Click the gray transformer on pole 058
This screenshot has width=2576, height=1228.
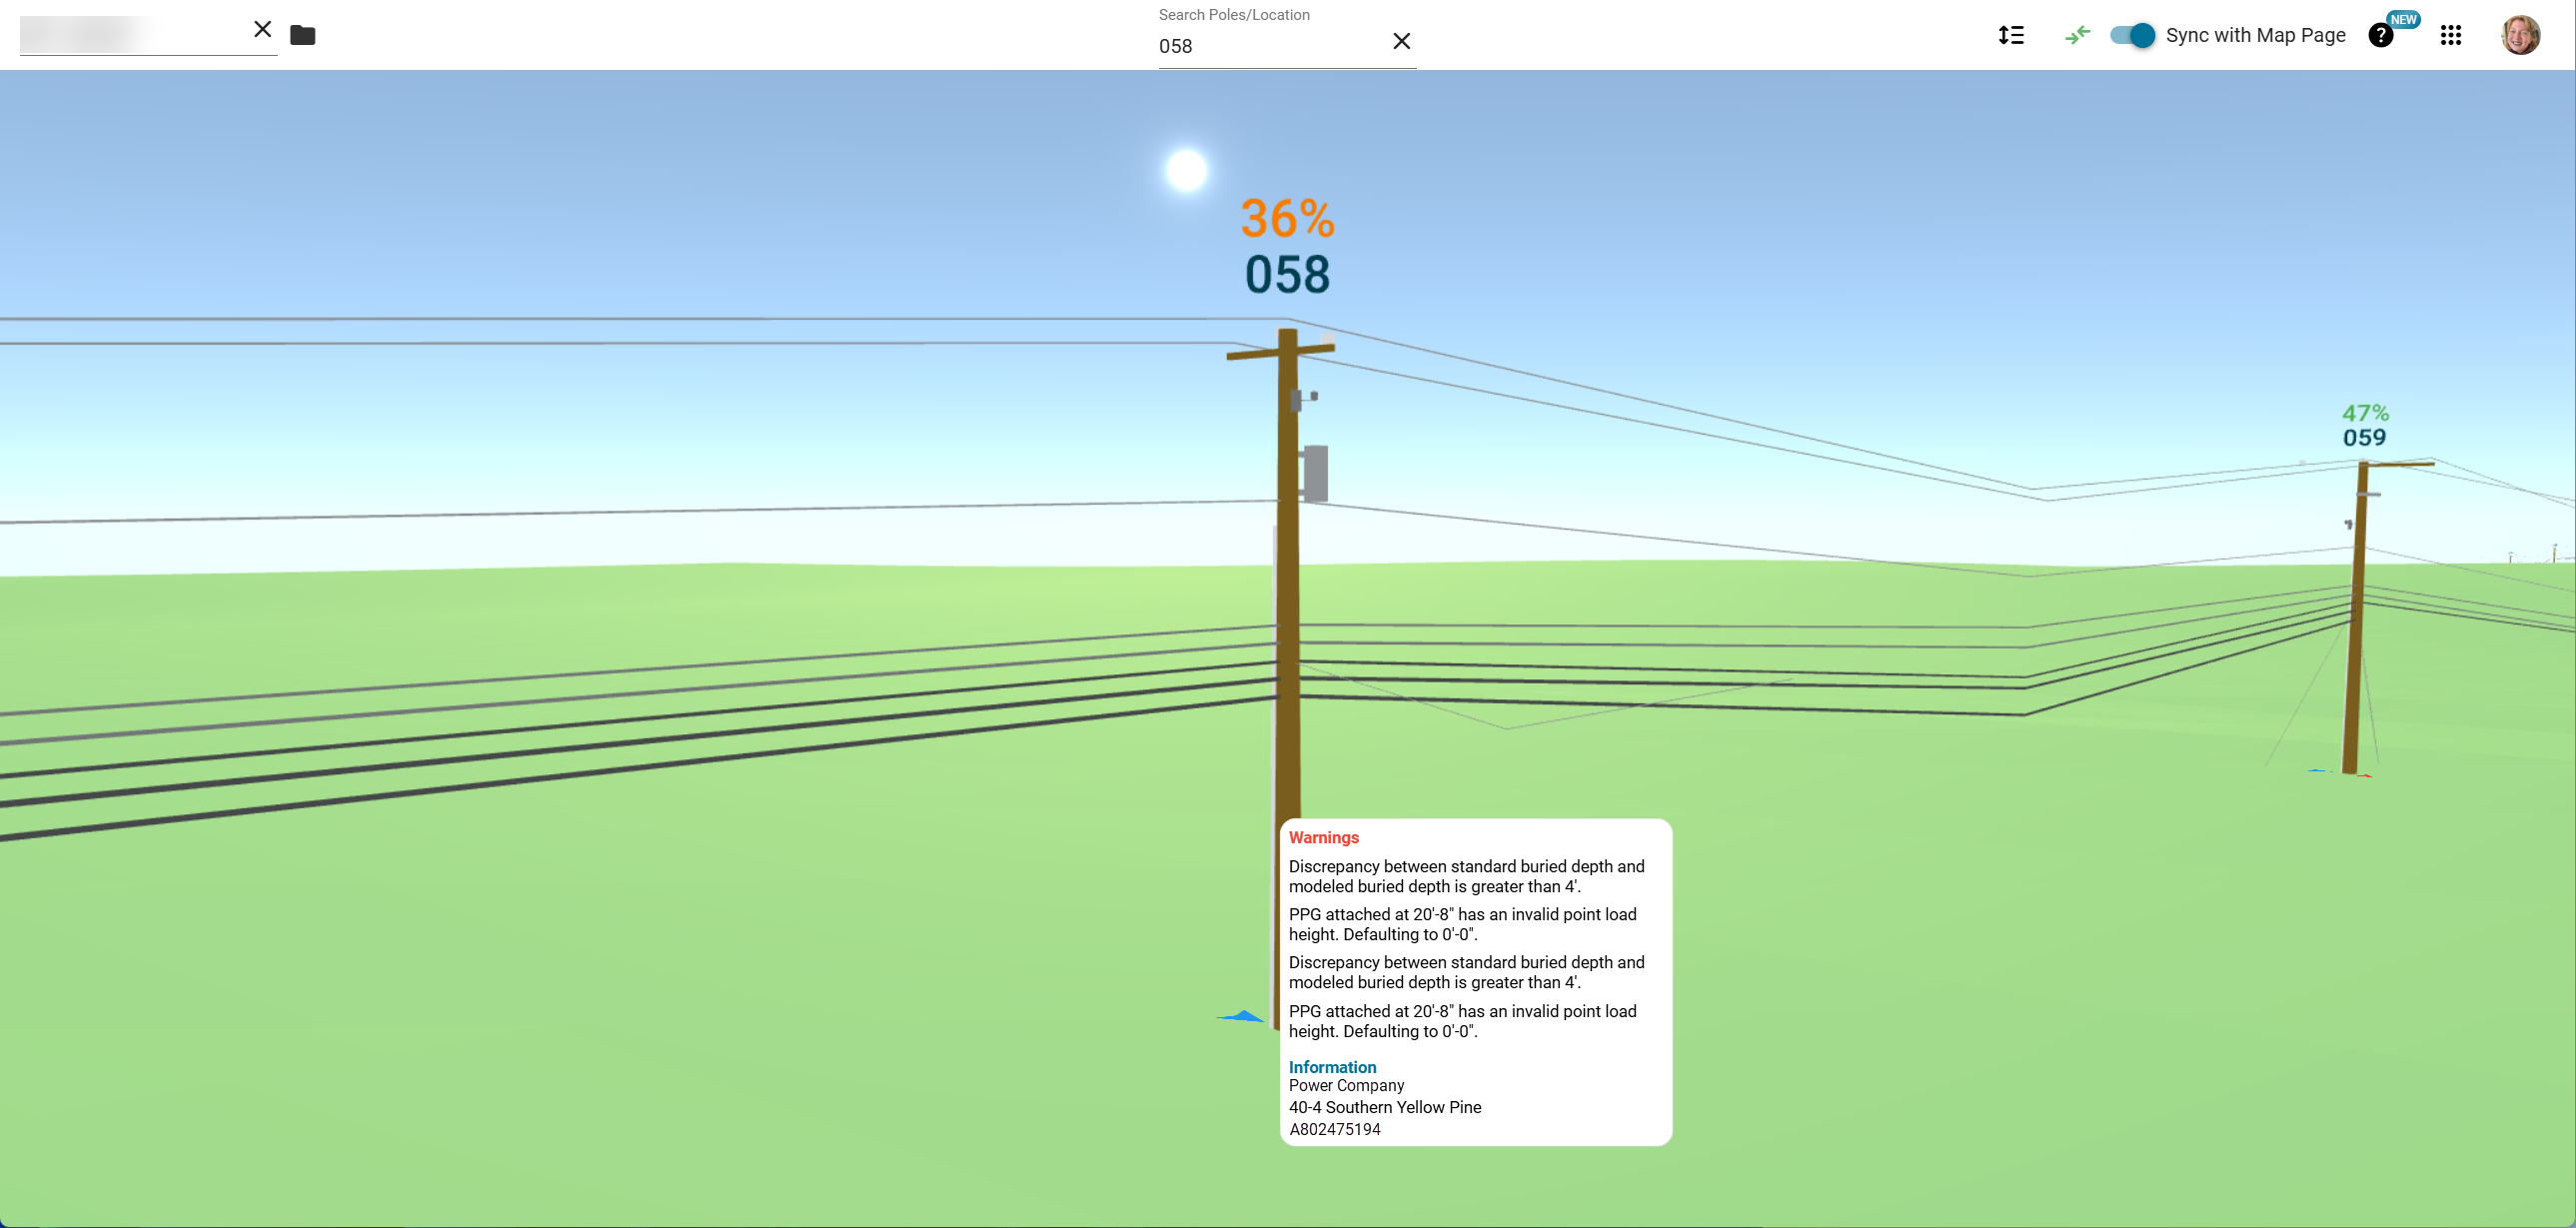click(x=1315, y=473)
